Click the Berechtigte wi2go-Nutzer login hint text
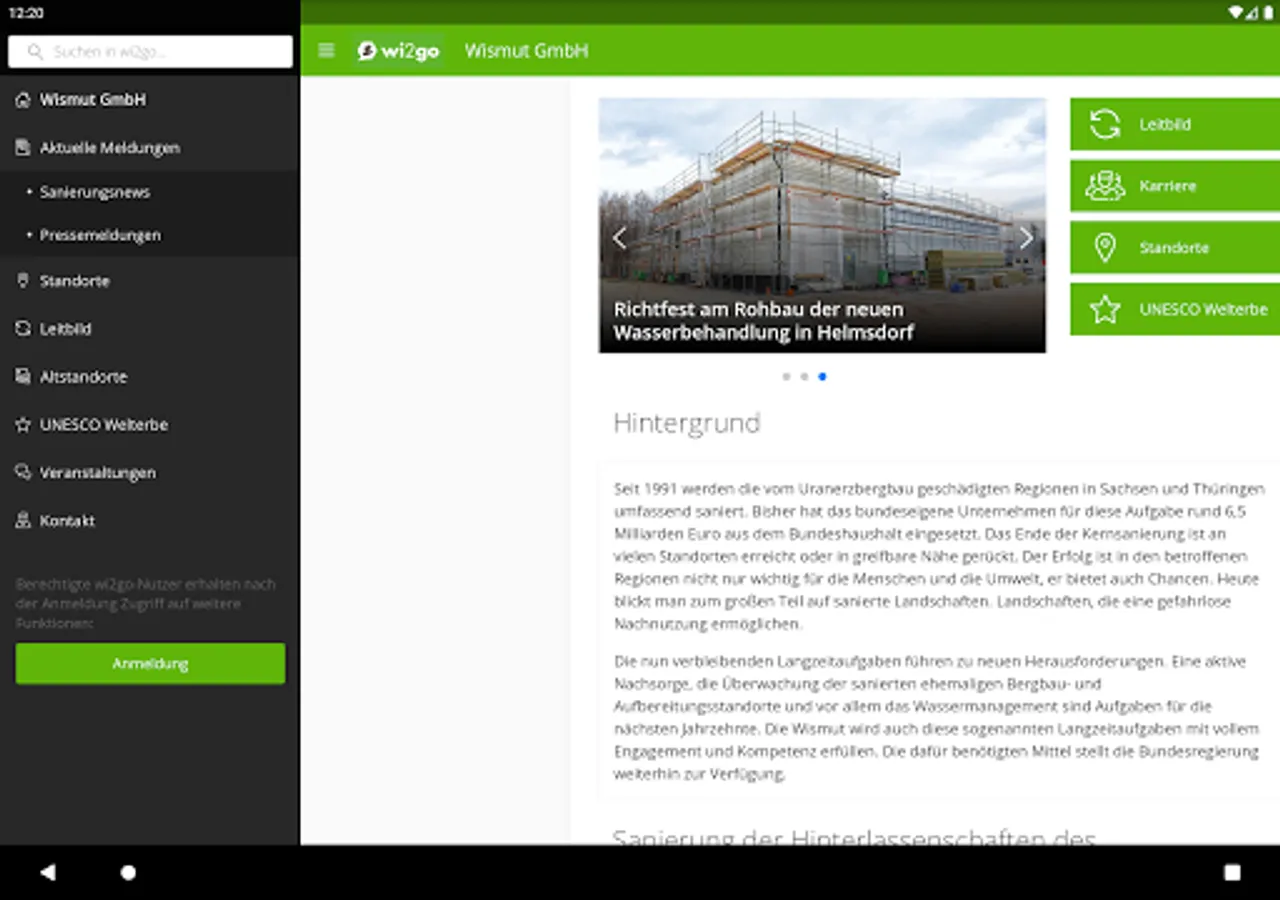This screenshot has width=1280, height=900. pyautogui.click(x=145, y=603)
